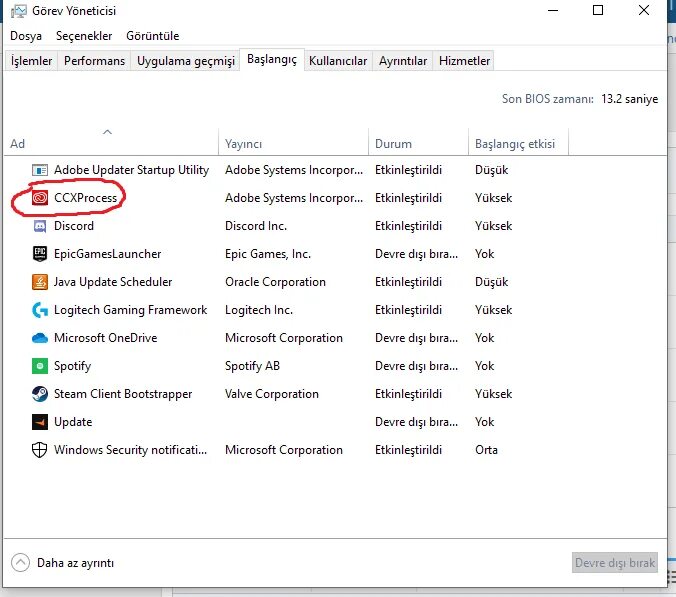
Task: Select the Windows Security notification row name
Action: pyautogui.click(x=130, y=450)
